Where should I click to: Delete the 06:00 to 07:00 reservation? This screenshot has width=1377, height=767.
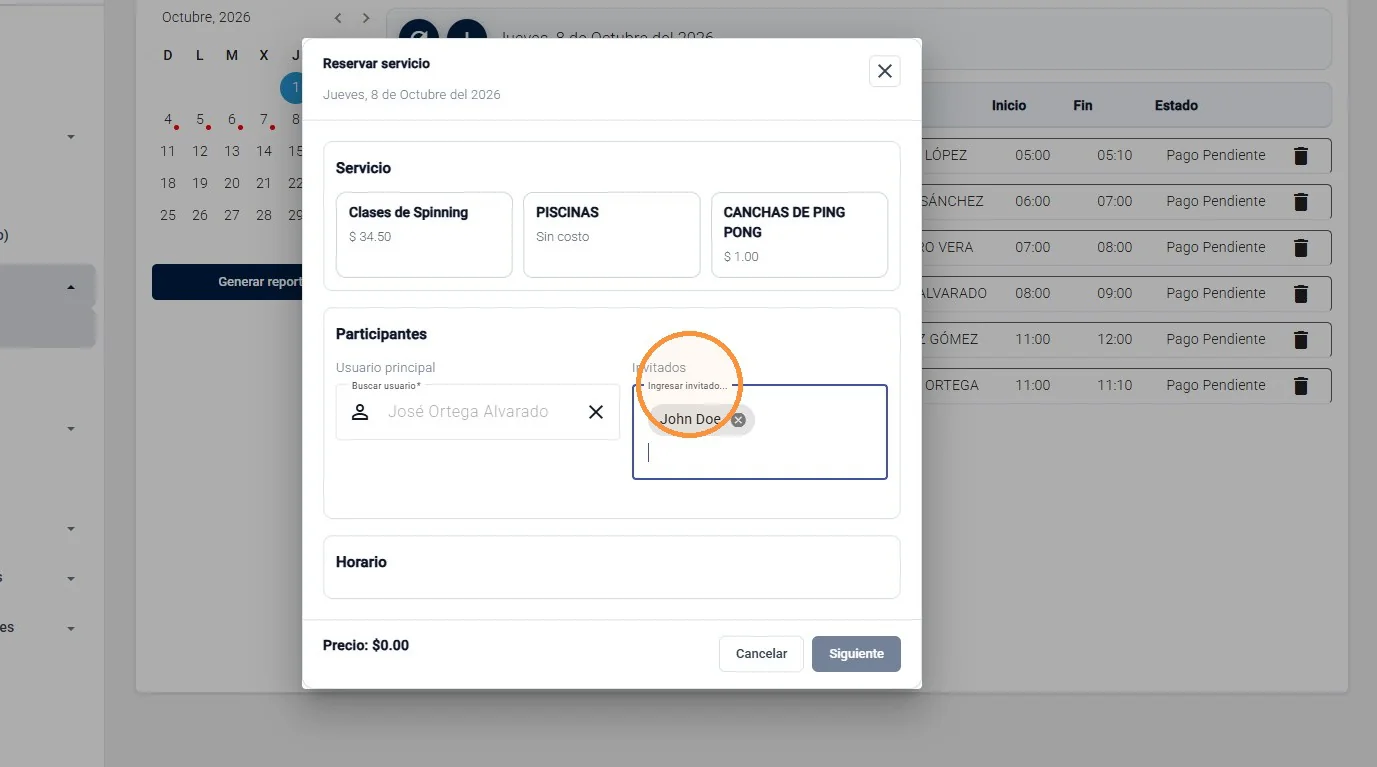pos(1301,201)
